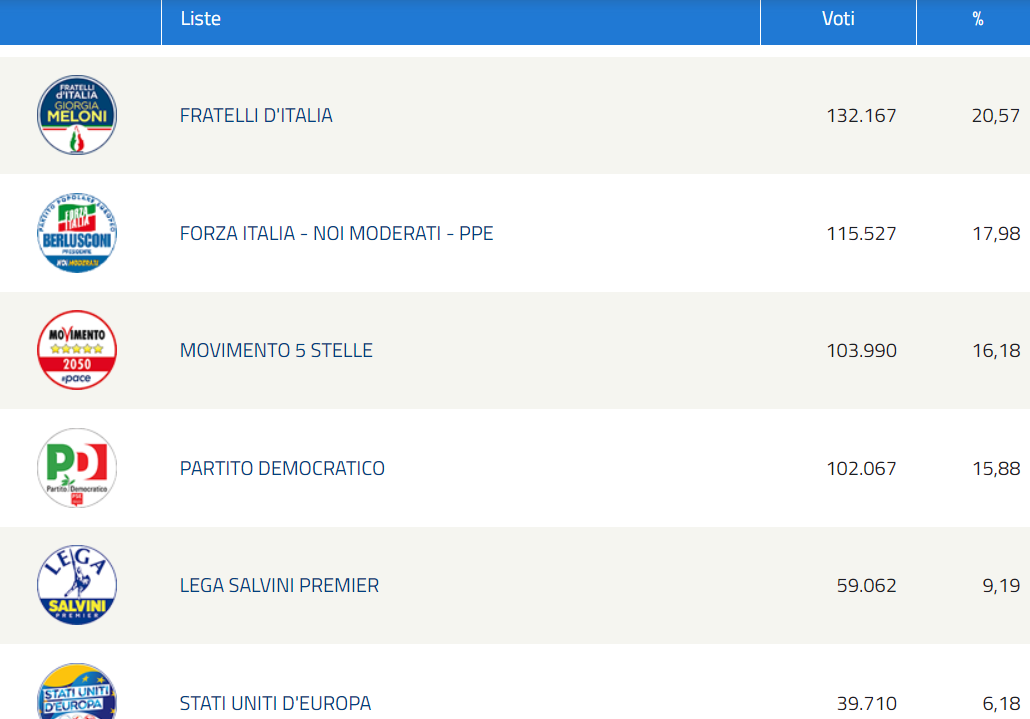Image resolution: width=1030 pixels, height=719 pixels.
Task: Sort by the % column header
Action: (x=978, y=19)
